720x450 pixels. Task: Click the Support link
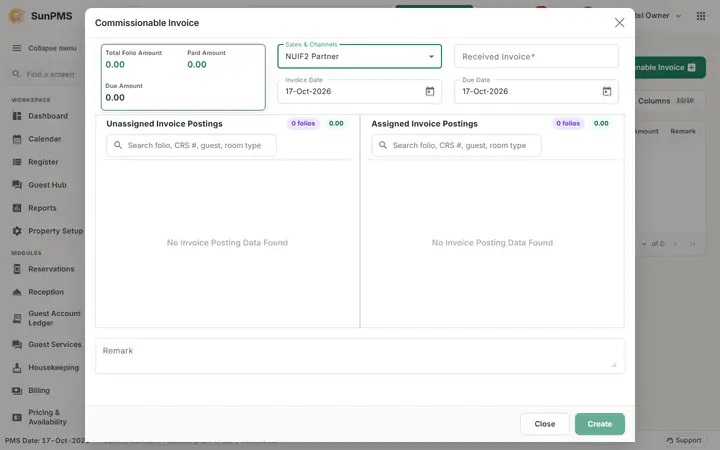point(684,440)
